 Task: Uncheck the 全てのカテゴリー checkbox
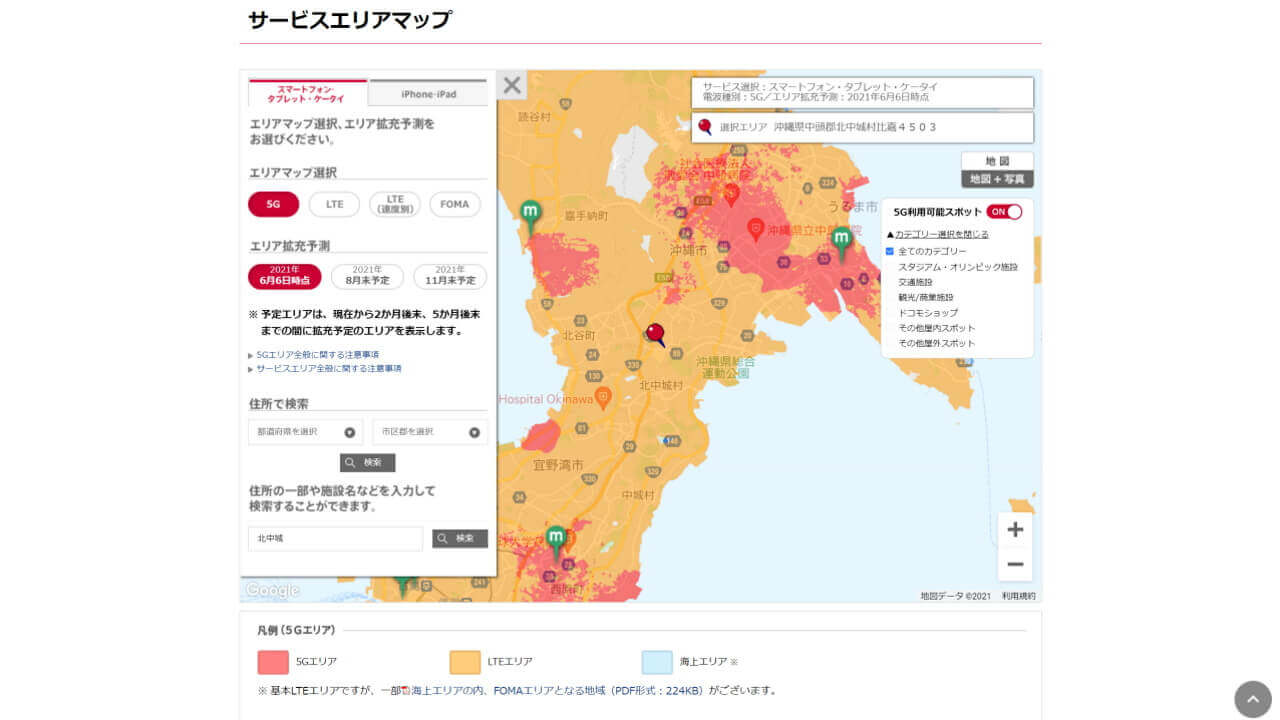(890, 251)
